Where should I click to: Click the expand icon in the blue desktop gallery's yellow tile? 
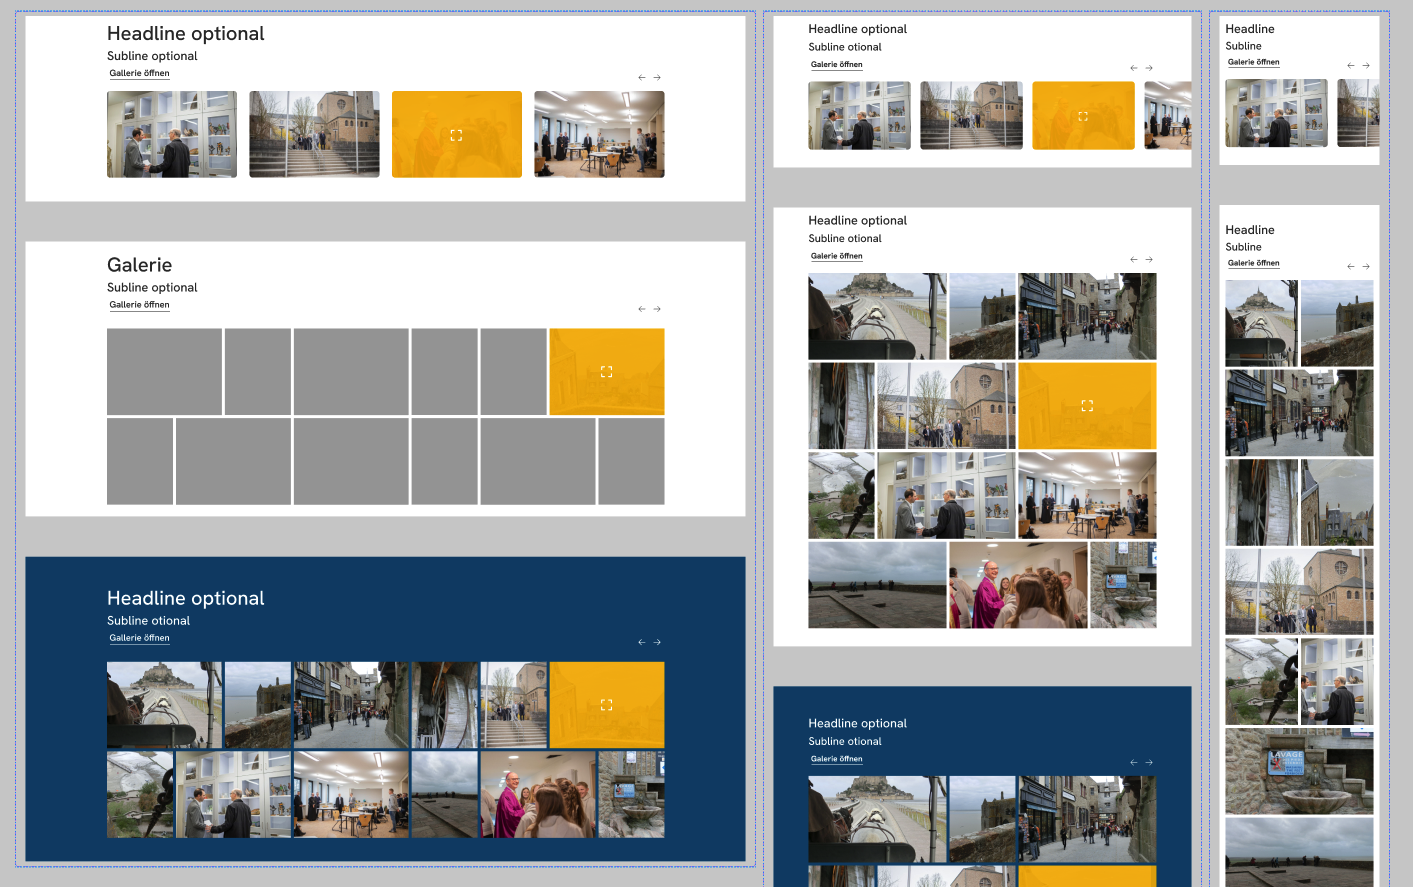coord(606,705)
